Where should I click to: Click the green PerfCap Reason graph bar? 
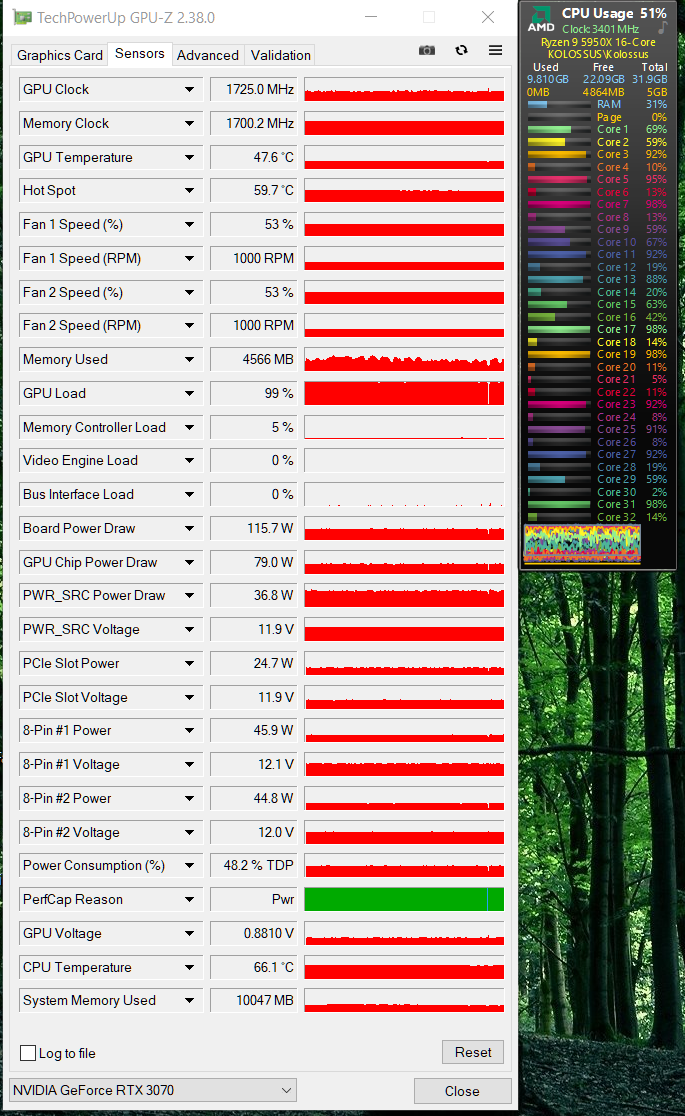point(404,900)
